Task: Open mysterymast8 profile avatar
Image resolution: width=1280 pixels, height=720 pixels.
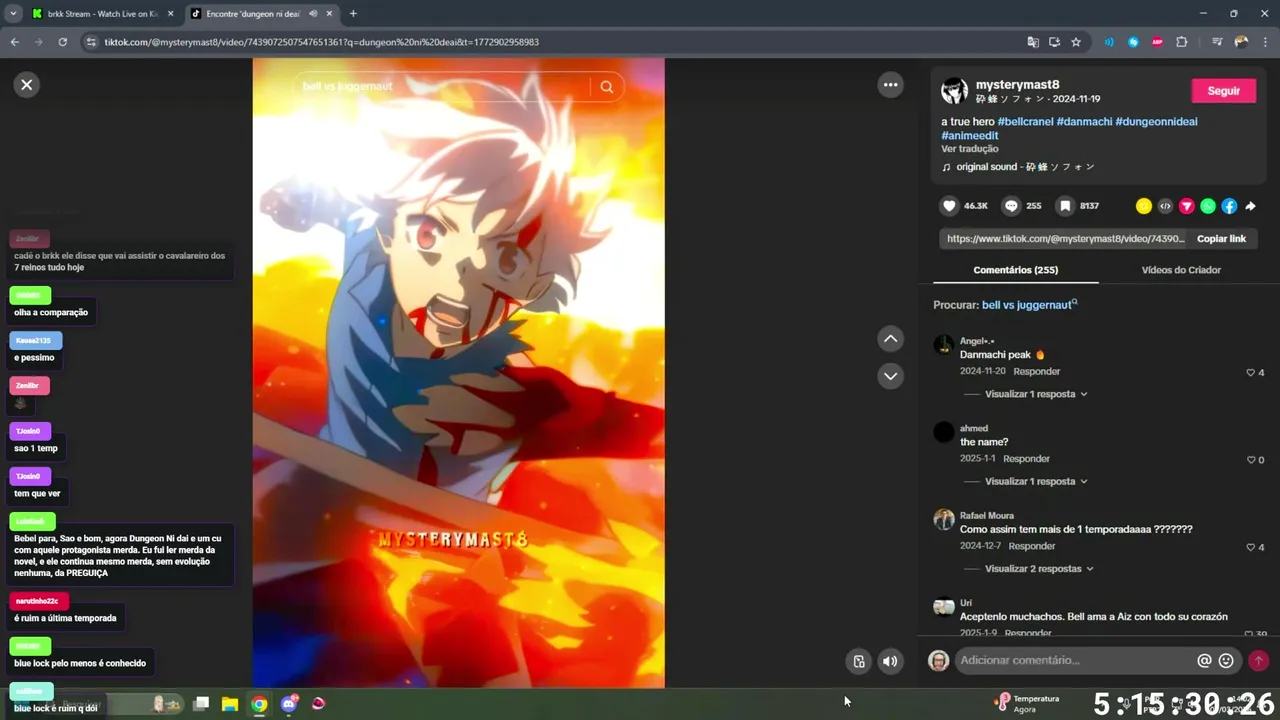Action: [954, 91]
